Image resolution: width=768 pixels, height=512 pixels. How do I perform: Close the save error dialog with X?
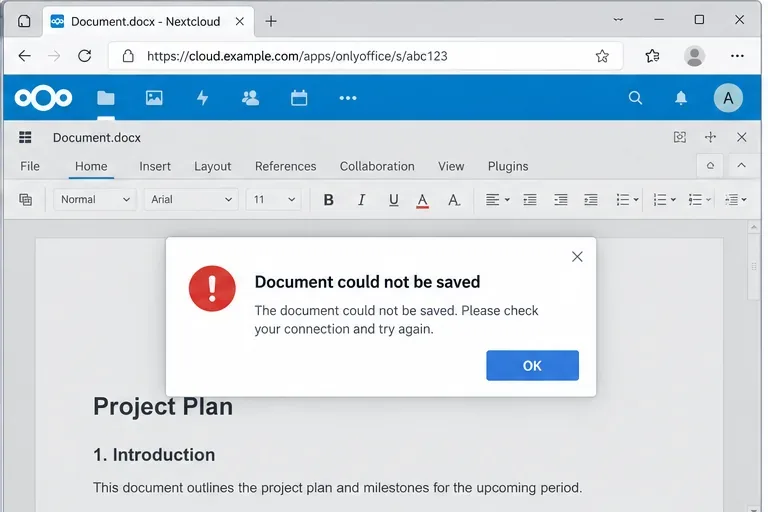pos(577,257)
